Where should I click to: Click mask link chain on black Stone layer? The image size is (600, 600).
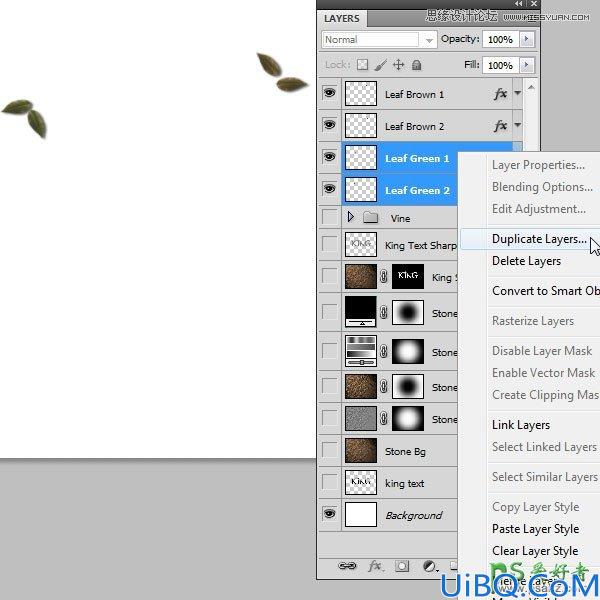pos(384,312)
